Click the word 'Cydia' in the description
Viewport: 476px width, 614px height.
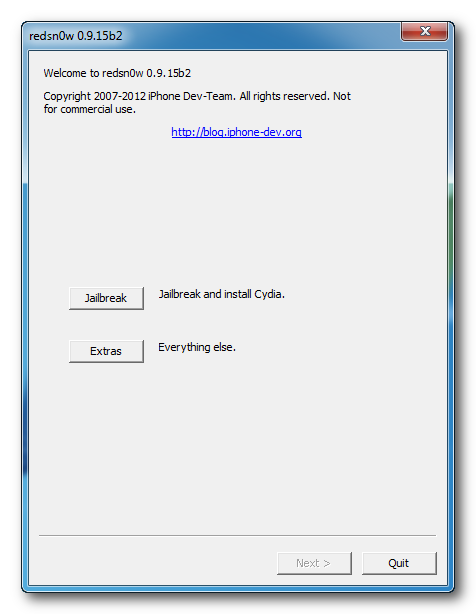point(268,294)
